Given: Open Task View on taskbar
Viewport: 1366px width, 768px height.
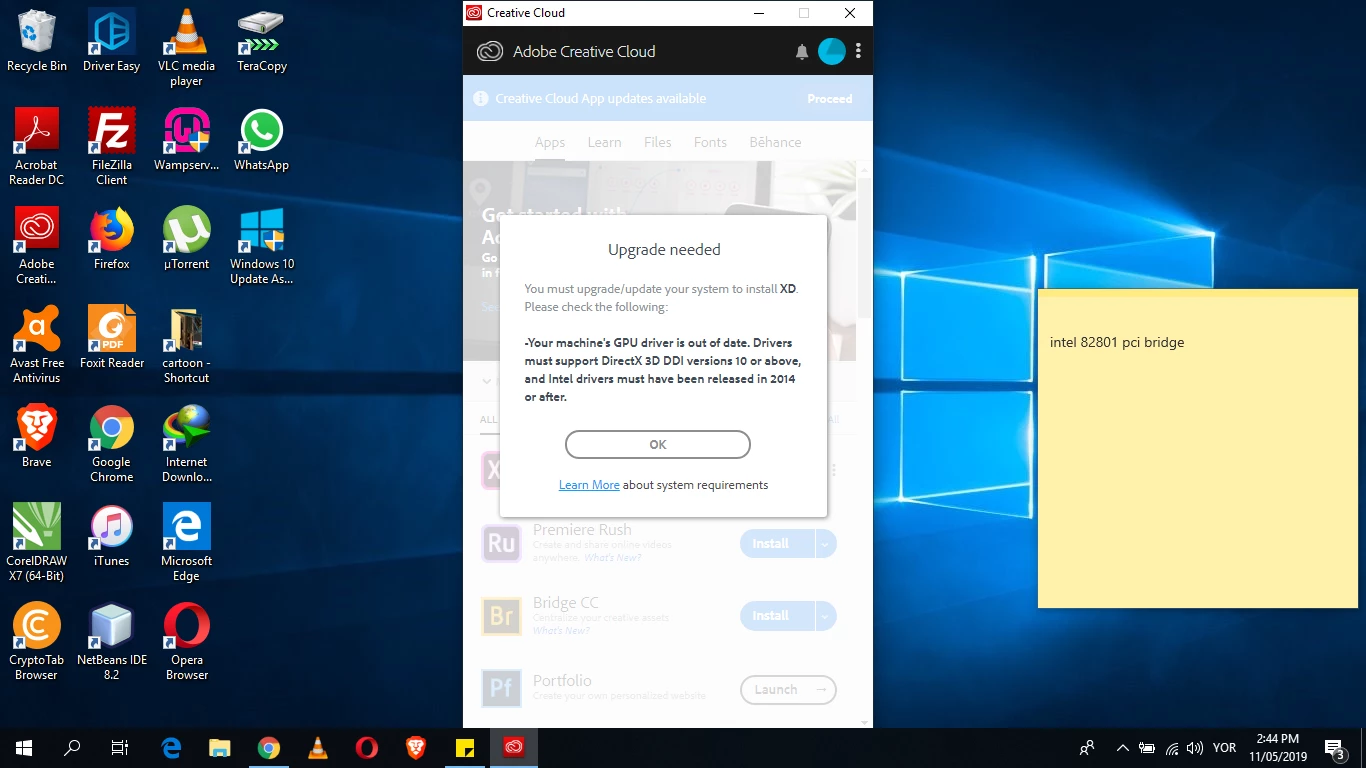Looking at the screenshot, I should click(x=120, y=747).
